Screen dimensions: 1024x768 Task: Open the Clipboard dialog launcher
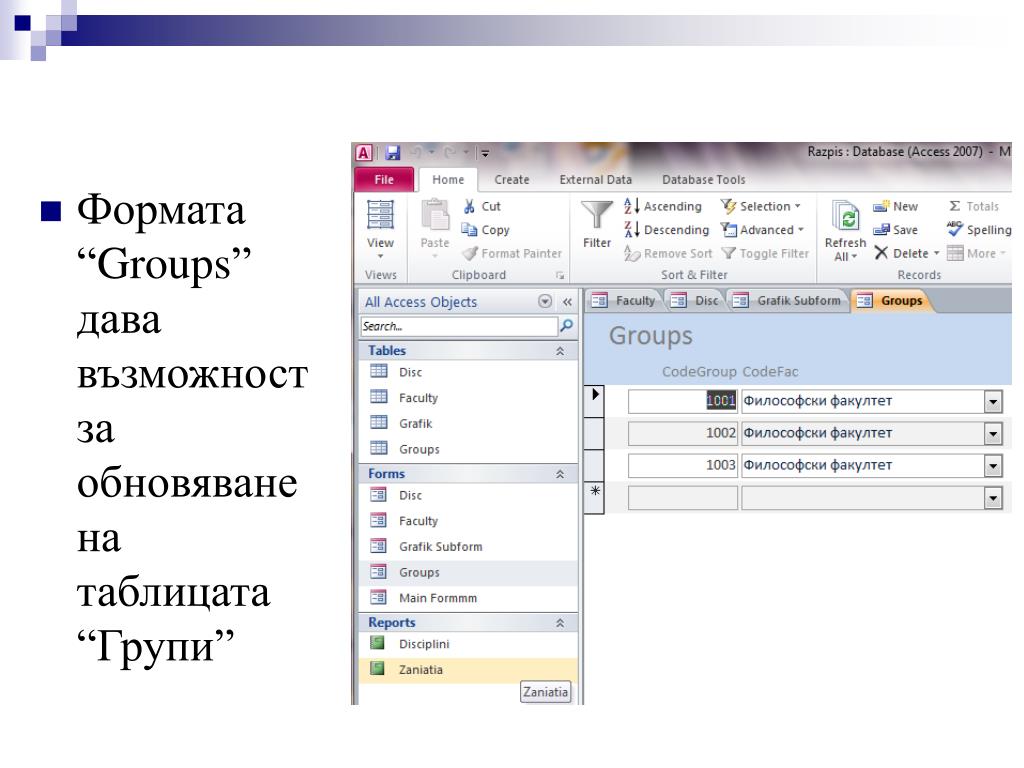point(560,275)
